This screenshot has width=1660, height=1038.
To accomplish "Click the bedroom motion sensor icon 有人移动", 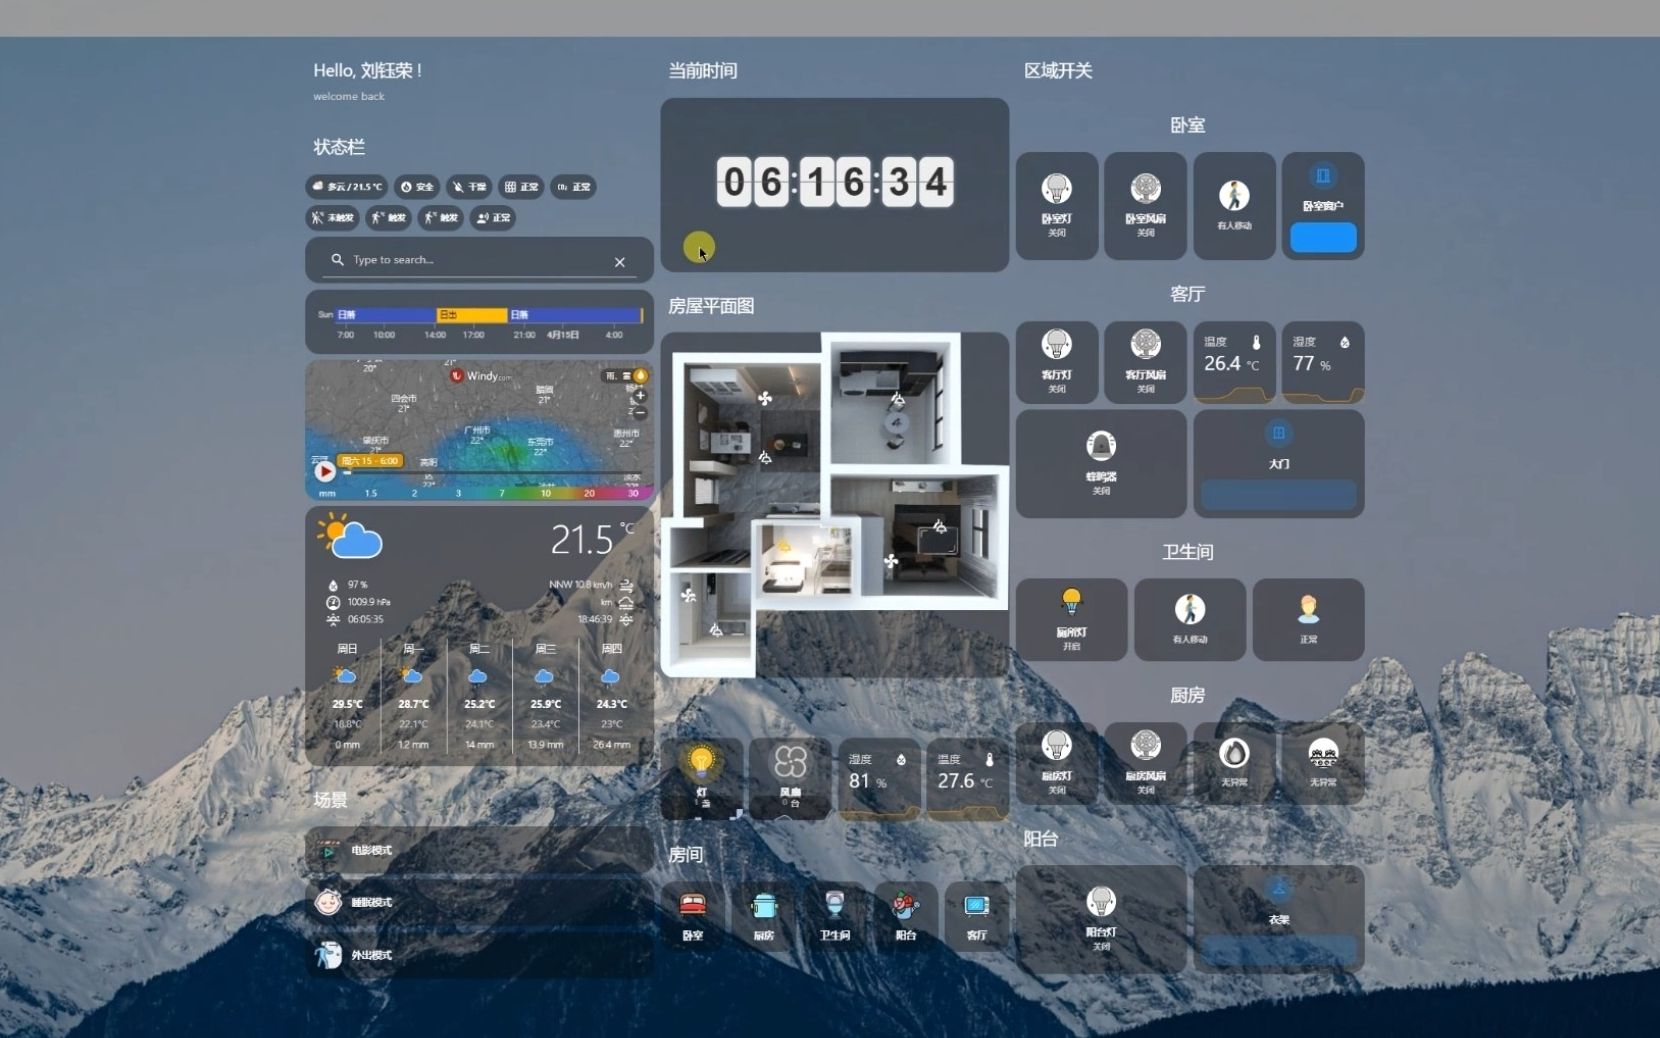I will click(x=1234, y=195).
